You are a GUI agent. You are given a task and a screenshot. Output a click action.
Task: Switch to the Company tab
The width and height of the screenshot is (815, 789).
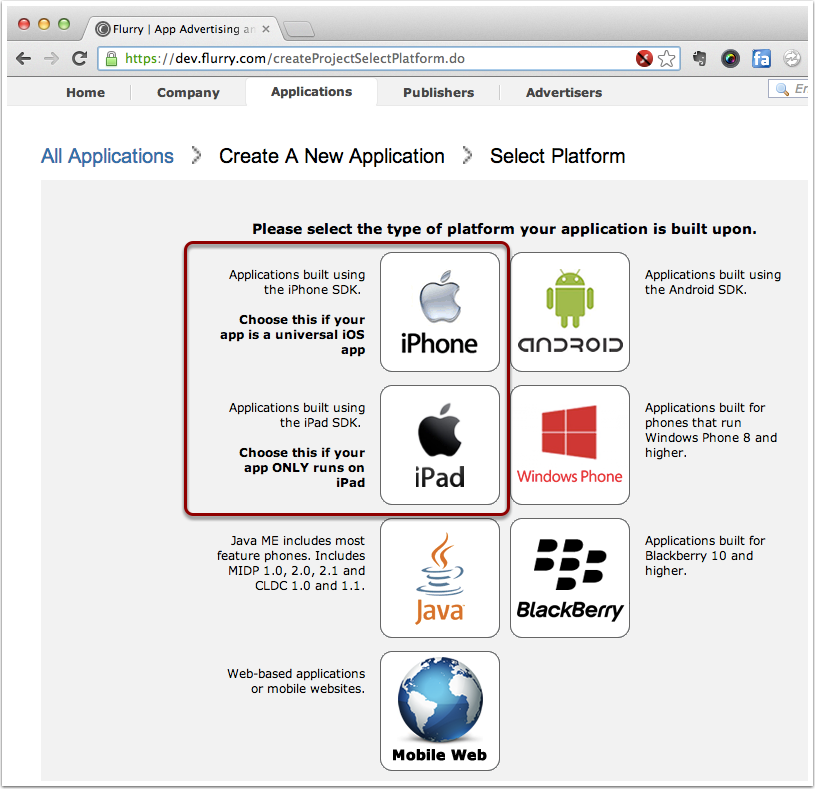(x=188, y=92)
